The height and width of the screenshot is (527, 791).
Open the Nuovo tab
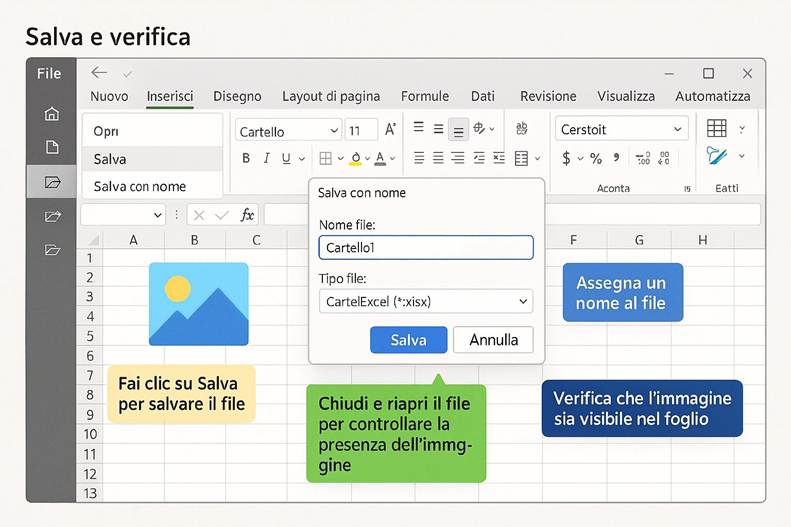click(109, 96)
